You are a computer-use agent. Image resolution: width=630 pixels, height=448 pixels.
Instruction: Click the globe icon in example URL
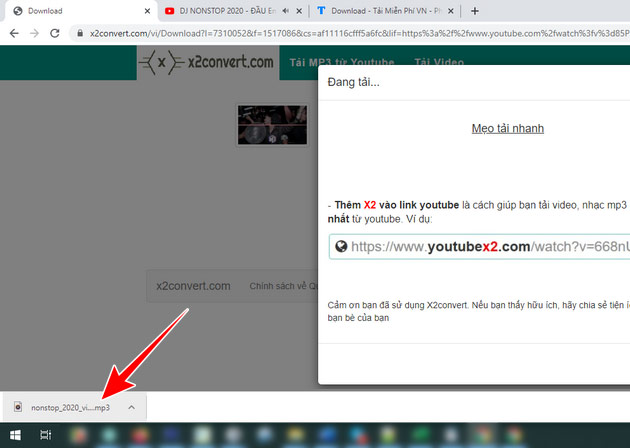click(x=341, y=246)
